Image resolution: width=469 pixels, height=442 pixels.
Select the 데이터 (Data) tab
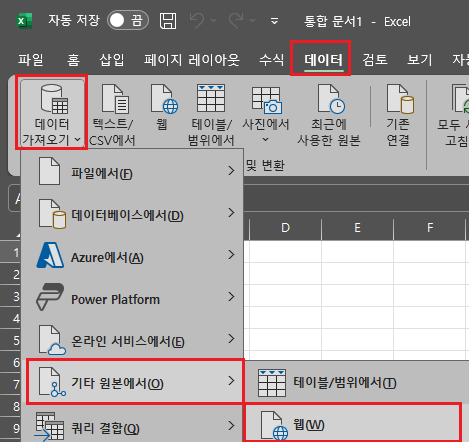[x=323, y=60]
